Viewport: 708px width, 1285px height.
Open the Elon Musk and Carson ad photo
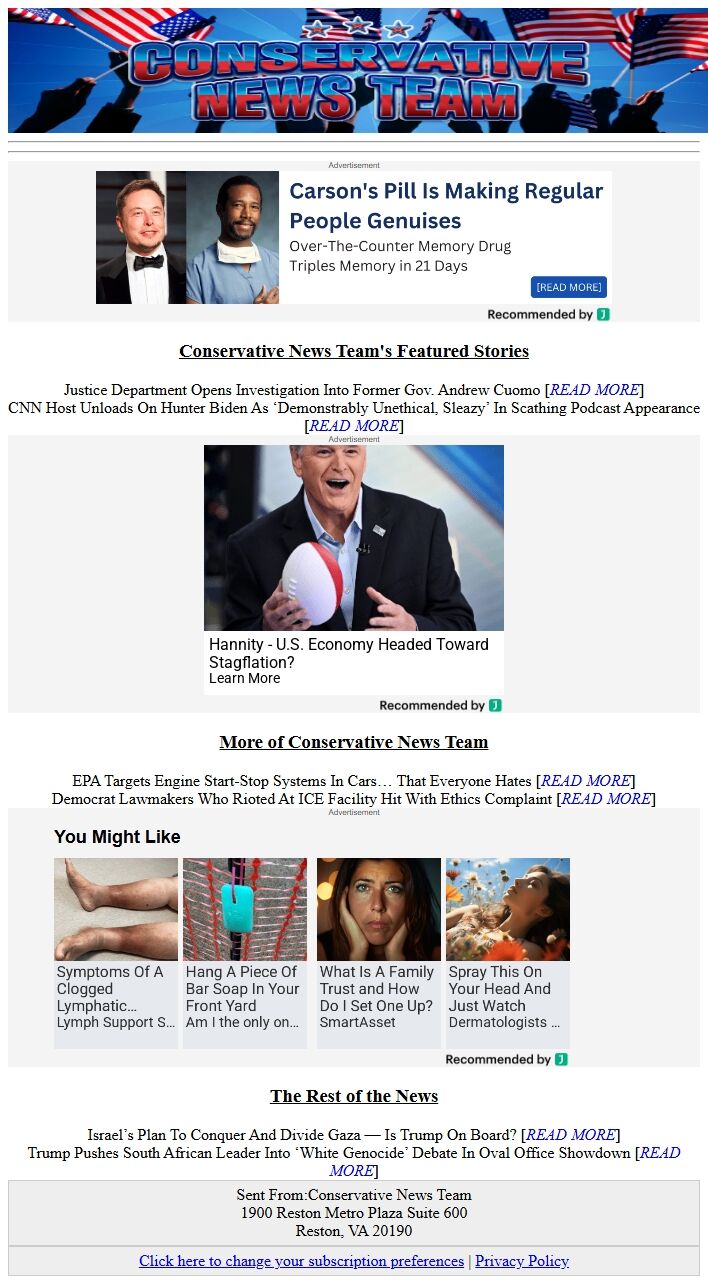tap(187, 237)
